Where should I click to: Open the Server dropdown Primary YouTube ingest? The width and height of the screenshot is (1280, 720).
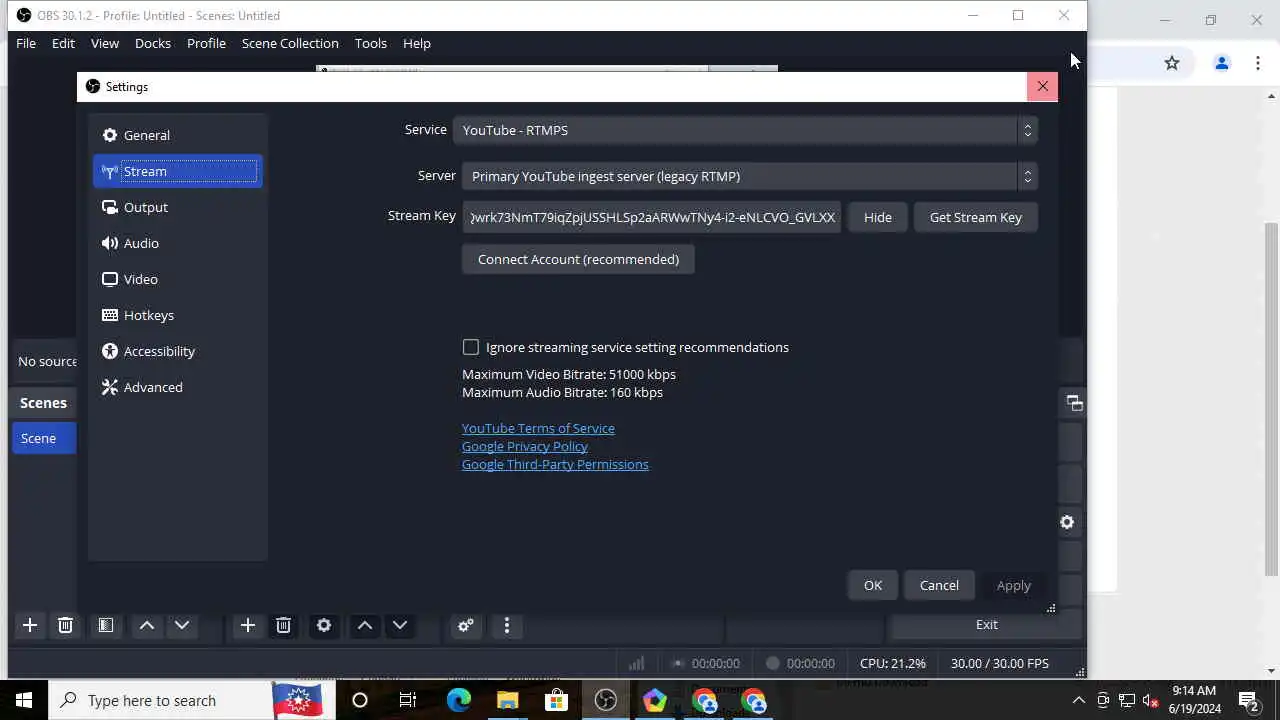pos(749,176)
